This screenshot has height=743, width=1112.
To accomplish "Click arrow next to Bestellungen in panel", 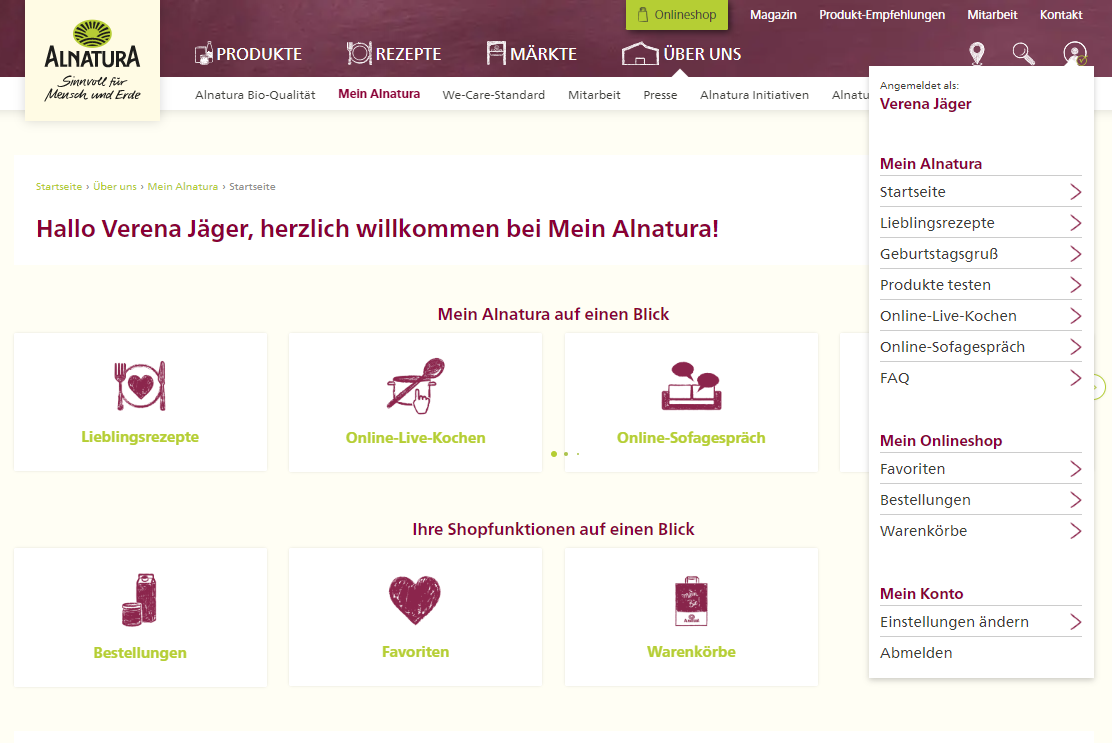I will pos(1075,501).
